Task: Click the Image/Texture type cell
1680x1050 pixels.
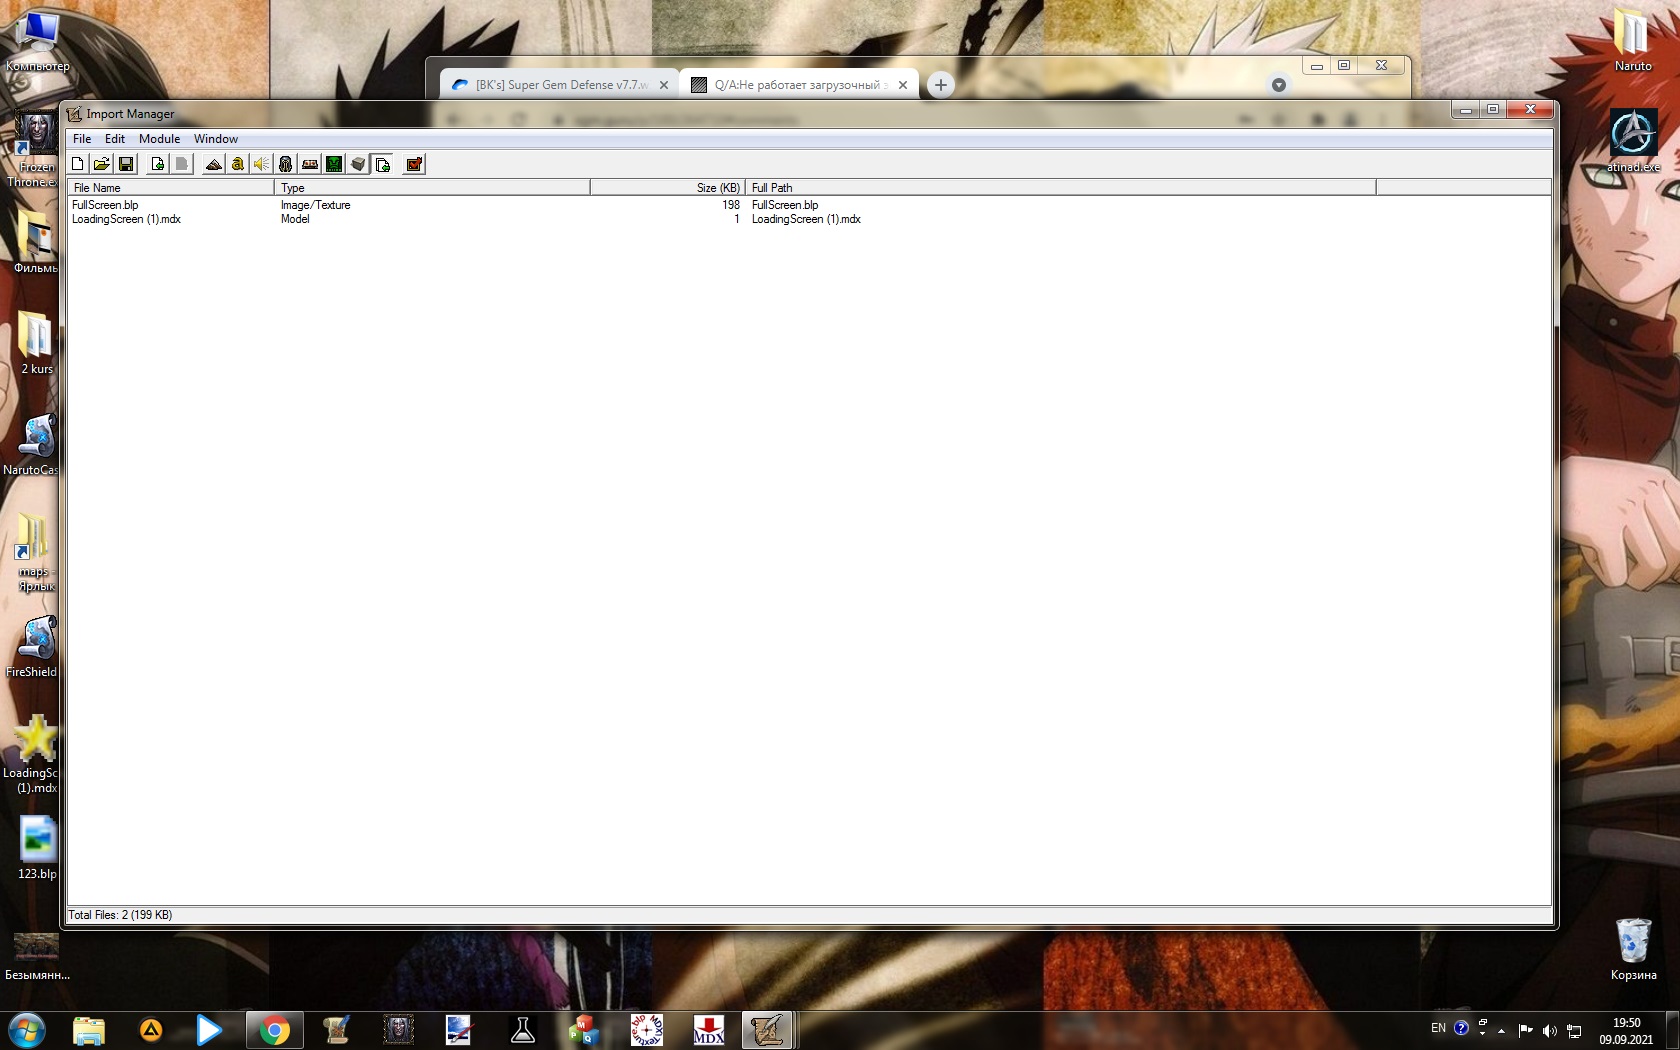Action: point(315,205)
